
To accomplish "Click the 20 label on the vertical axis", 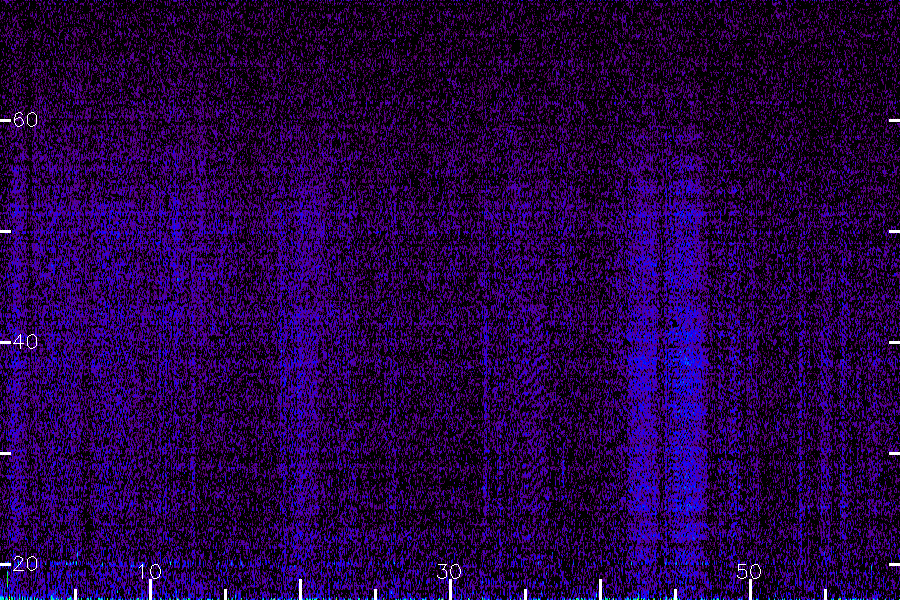I will click(x=25, y=563).
